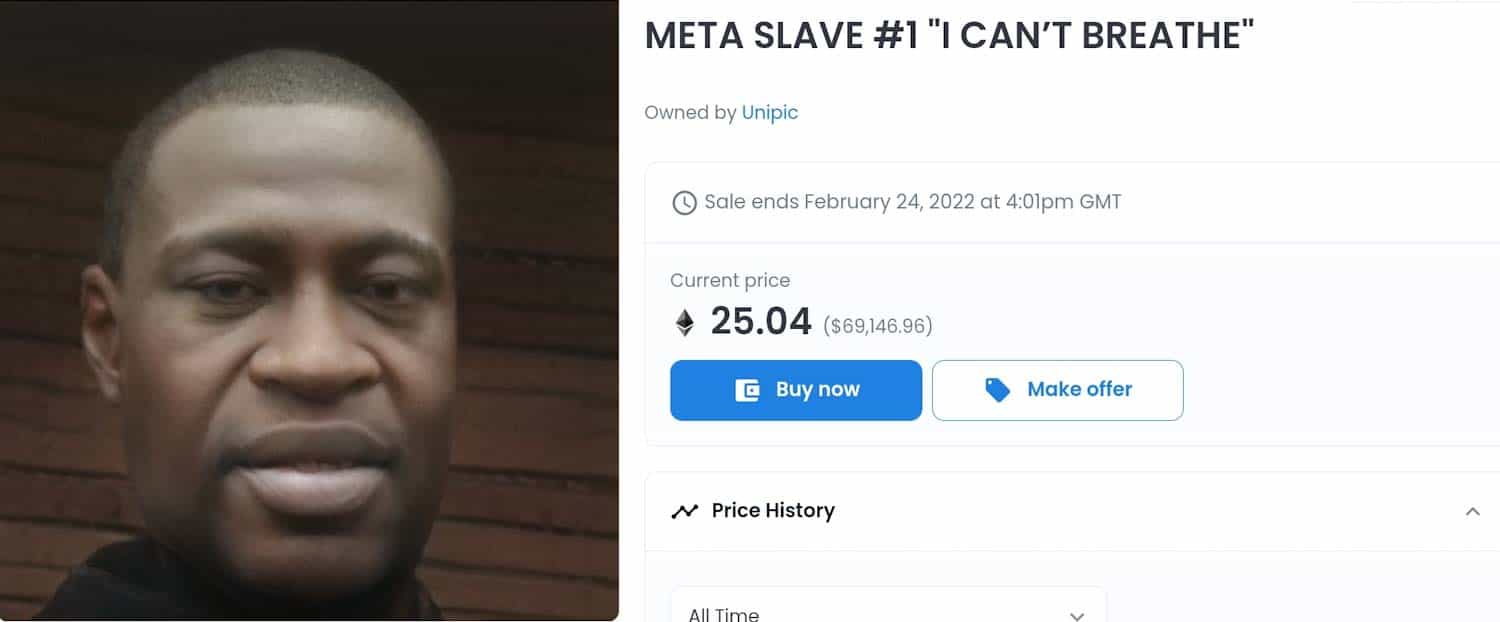Click the tag icon inside Make offer
Screen dimensions: 1500x622
tap(998, 390)
